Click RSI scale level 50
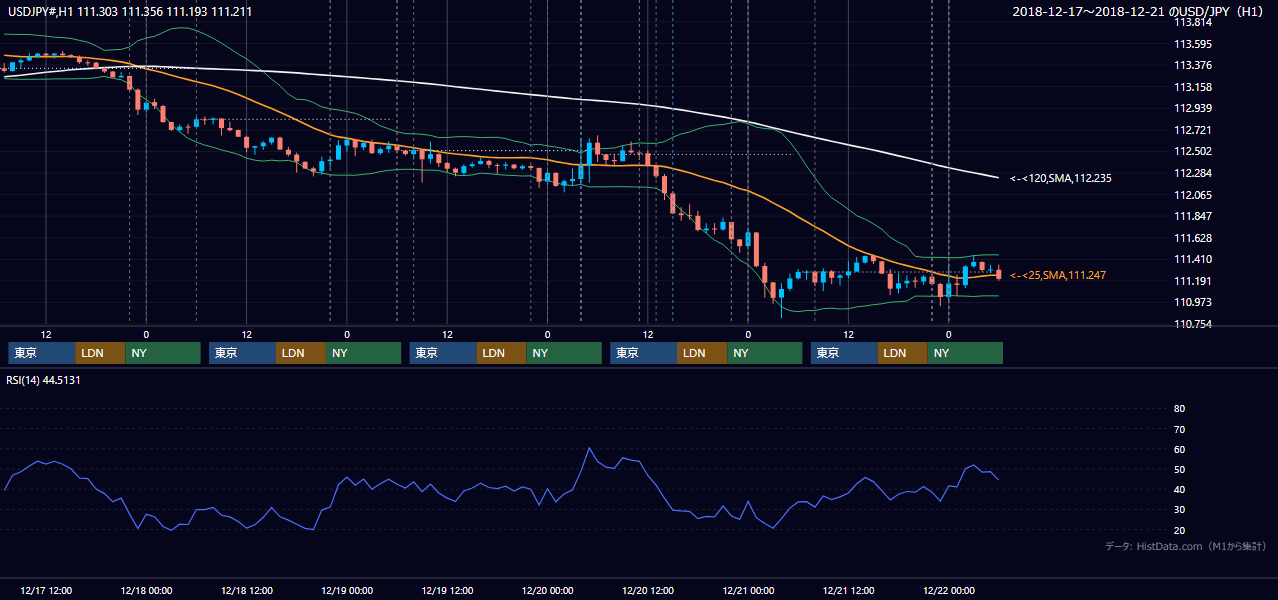 pyautogui.click(x=1180, y=469)
